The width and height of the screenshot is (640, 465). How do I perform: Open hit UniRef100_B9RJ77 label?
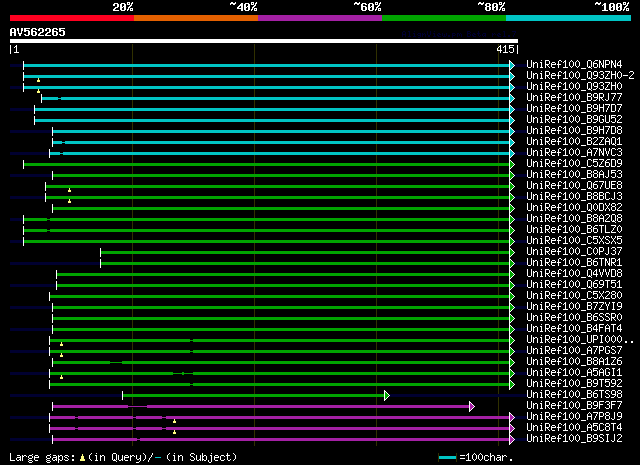574,98
